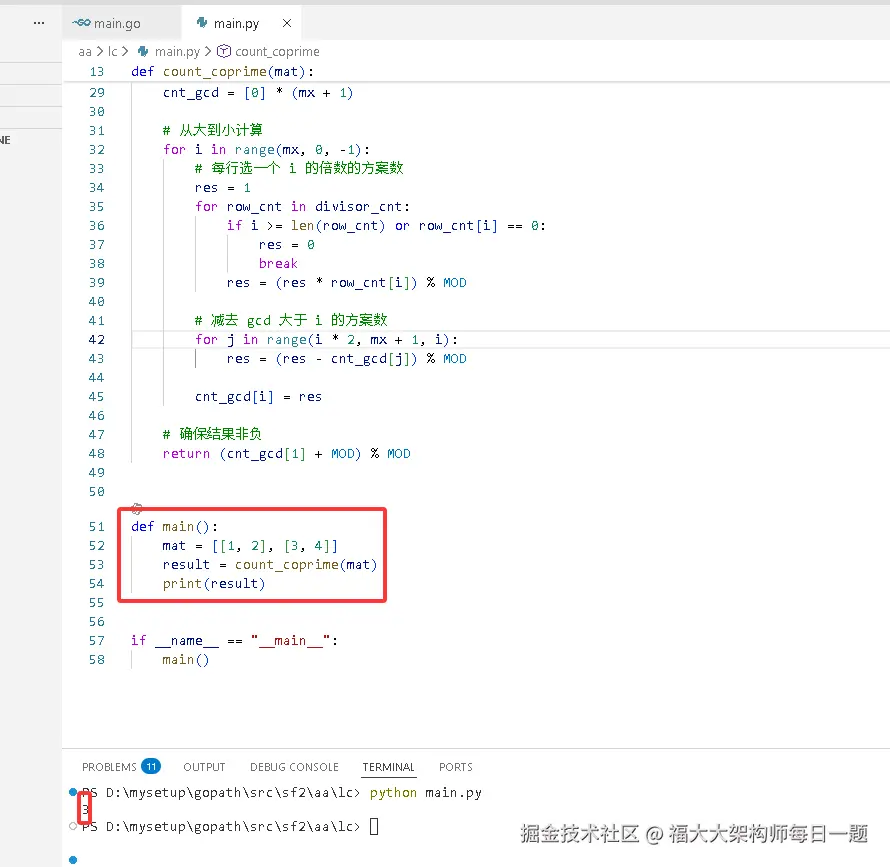Viewport: 890px width, 867px height.
Task: Click 'for j in range(i * 2, mx + 1, i):'
Action: (x=326, y=340)
